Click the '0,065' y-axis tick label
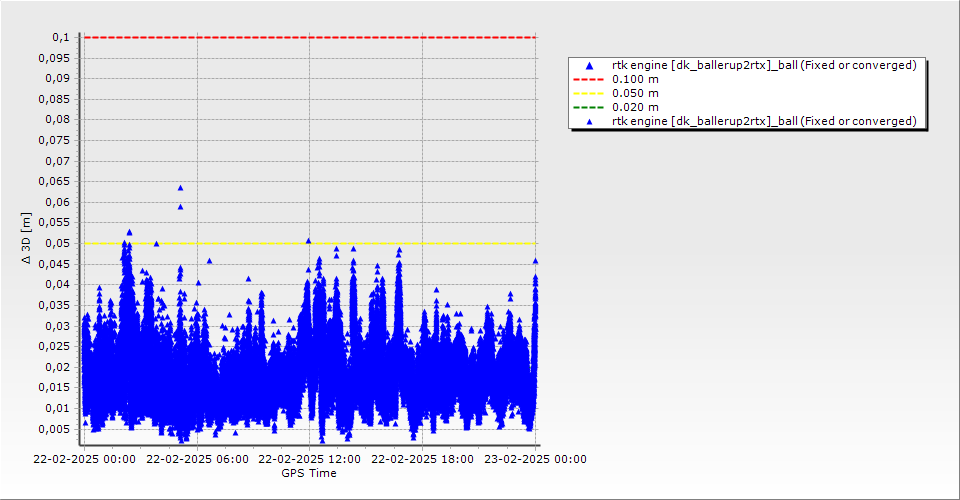Screen dimensions: 960x500 point(54,181)
